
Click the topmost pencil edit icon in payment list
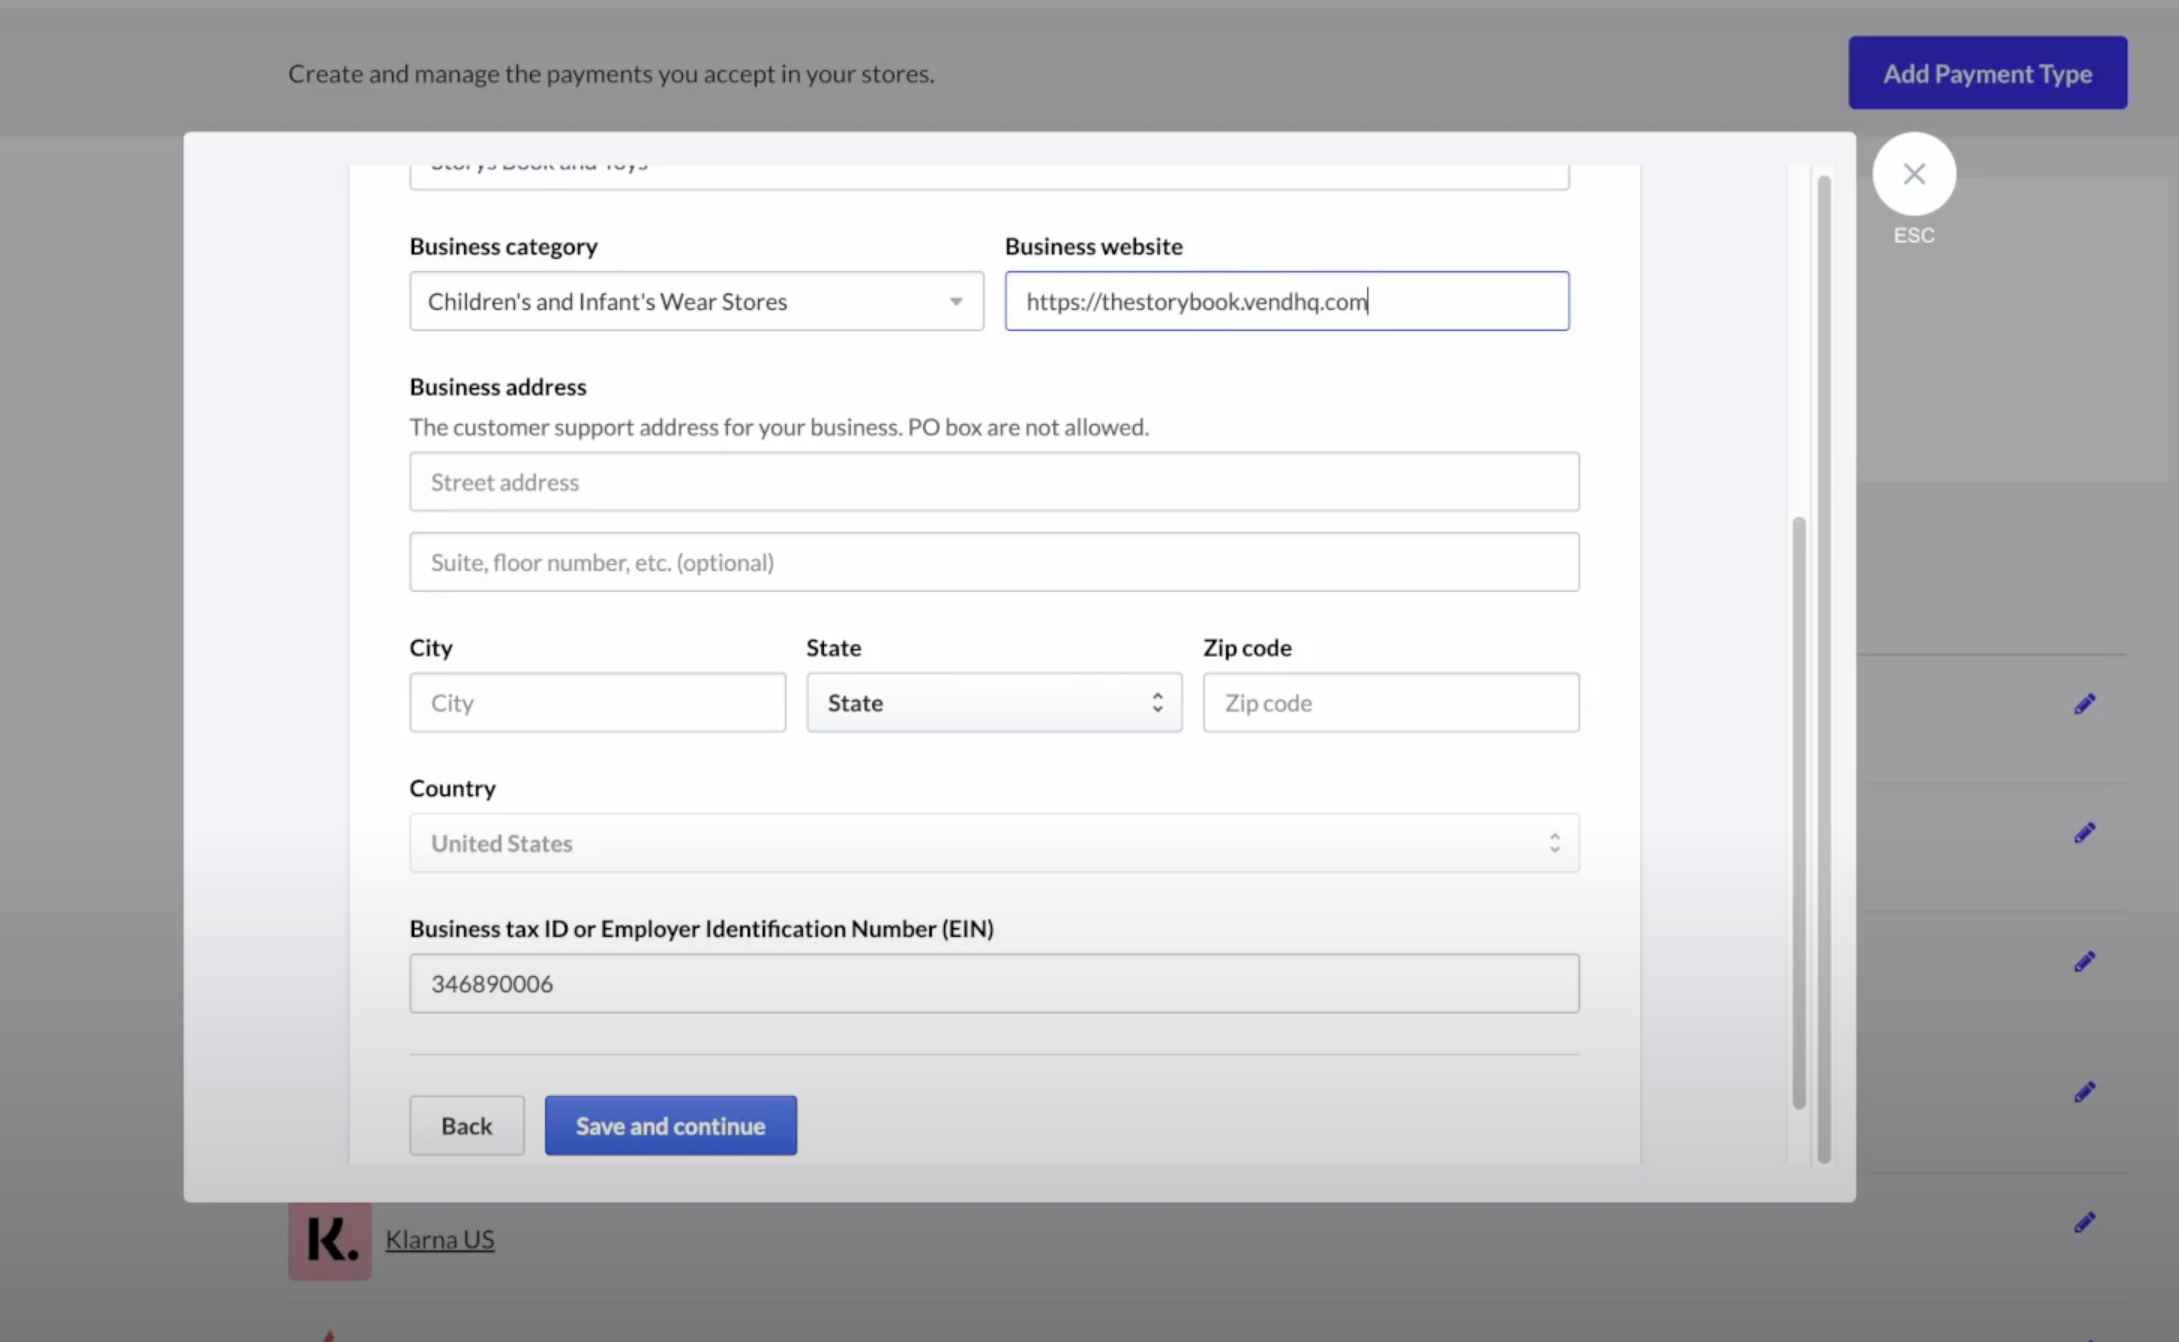(2085, 703)
